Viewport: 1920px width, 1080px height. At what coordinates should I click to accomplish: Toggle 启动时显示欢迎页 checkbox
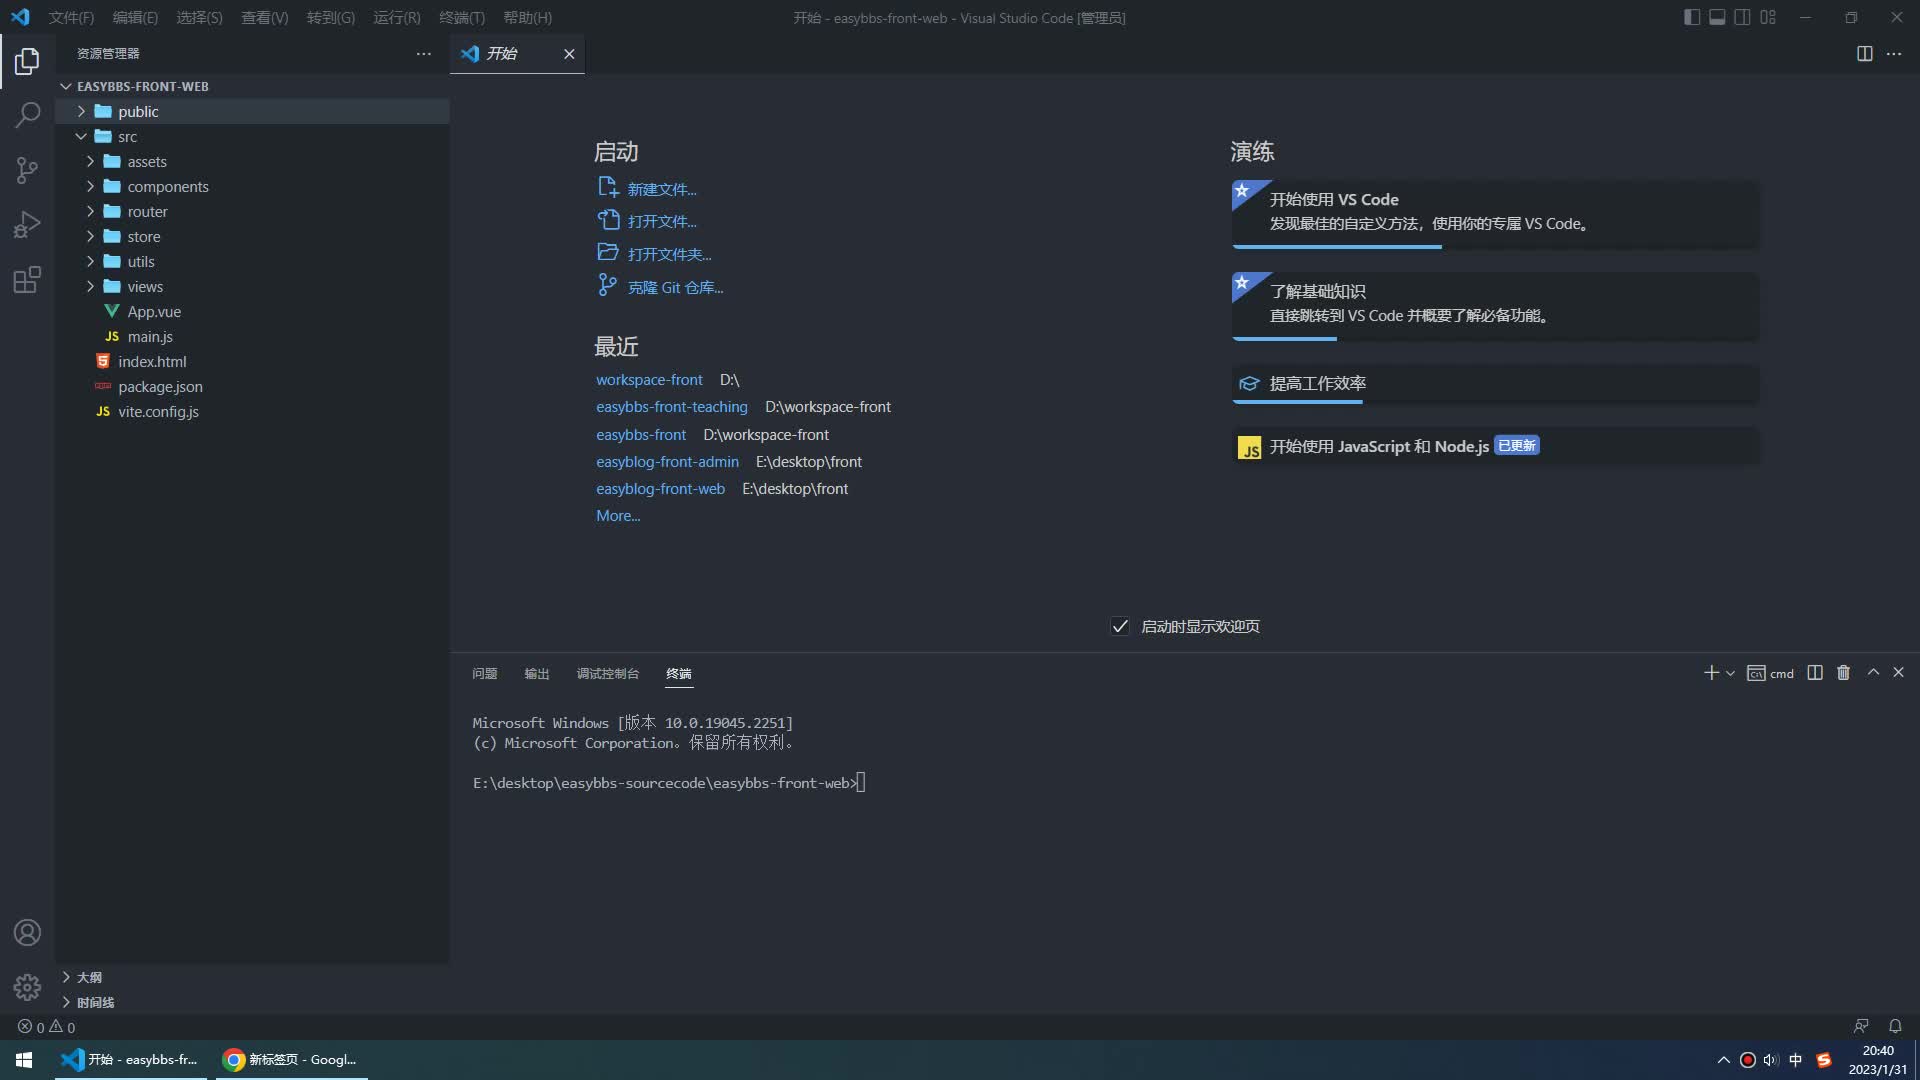(x=1120, y=627)
